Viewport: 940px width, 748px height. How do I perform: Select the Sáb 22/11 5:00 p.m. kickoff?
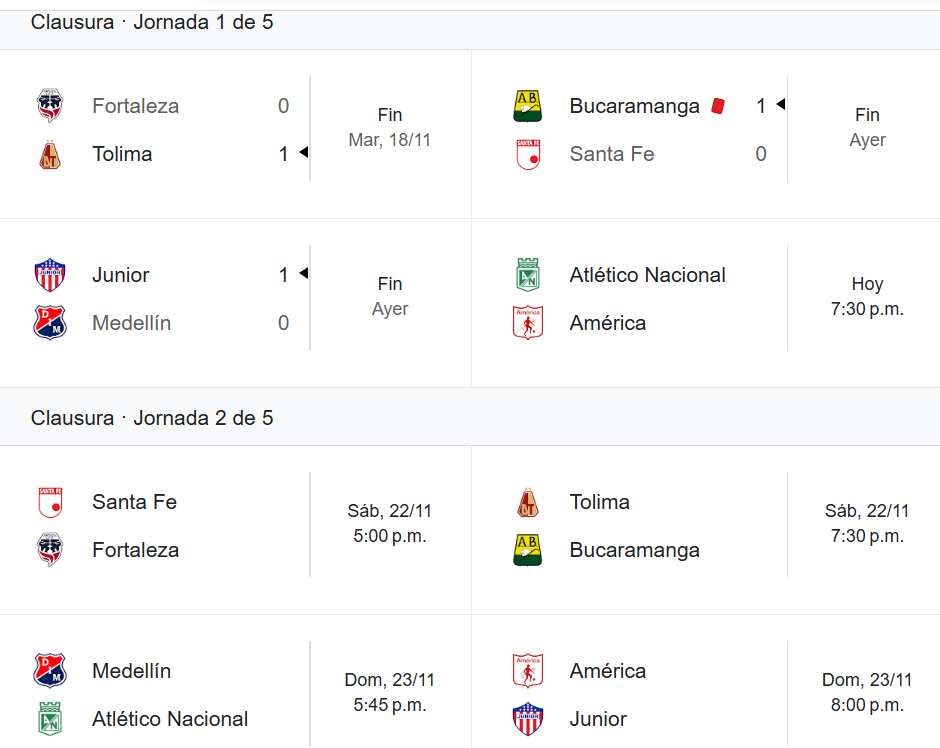point(390,524)
